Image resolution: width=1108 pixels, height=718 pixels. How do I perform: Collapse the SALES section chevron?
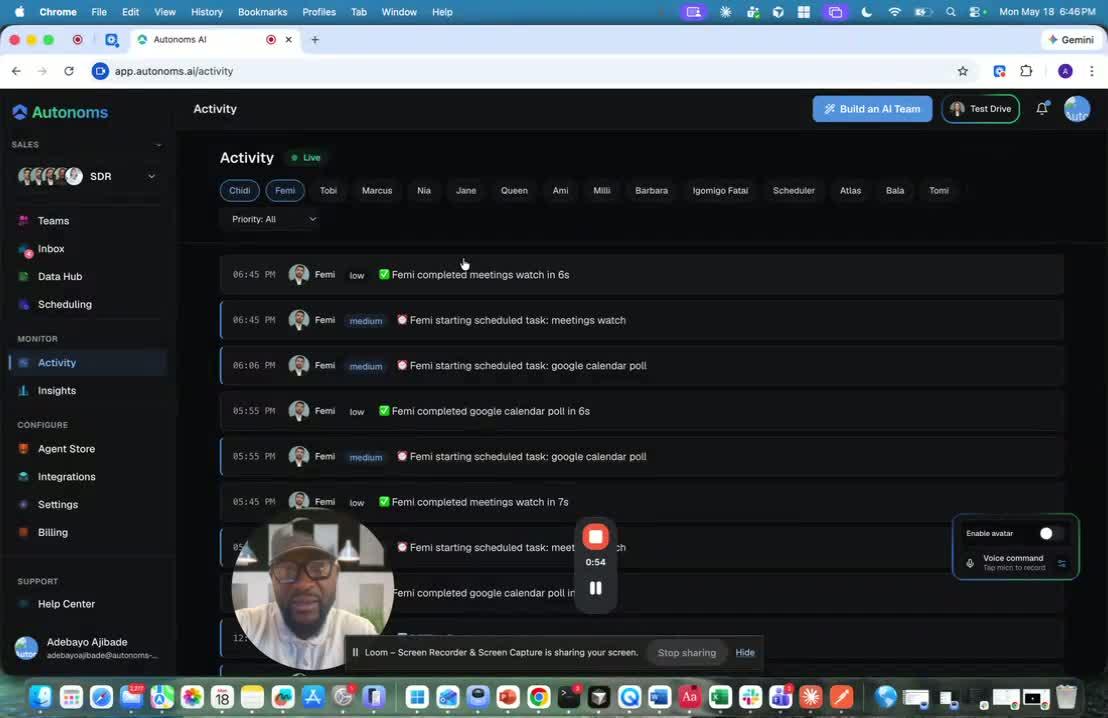point(158,145)
